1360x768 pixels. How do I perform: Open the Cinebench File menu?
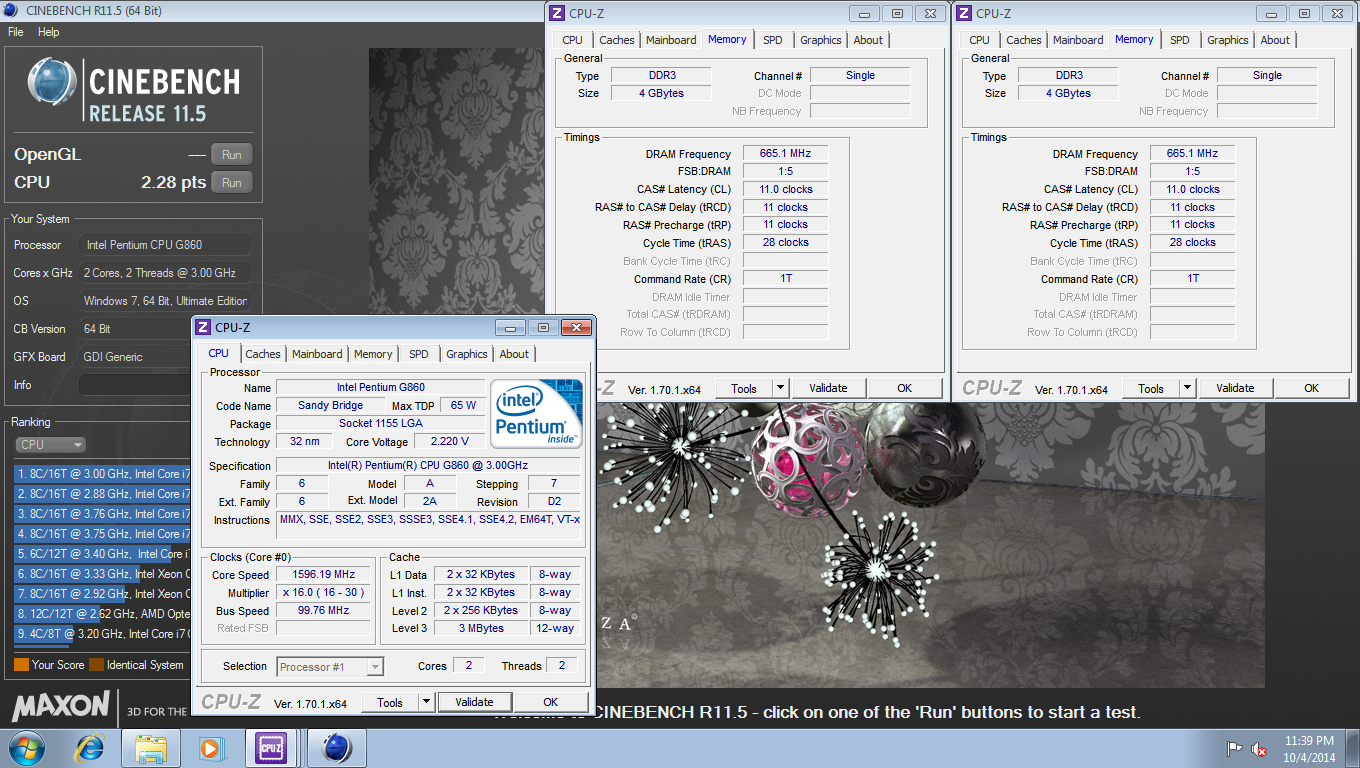click(15, 32)
